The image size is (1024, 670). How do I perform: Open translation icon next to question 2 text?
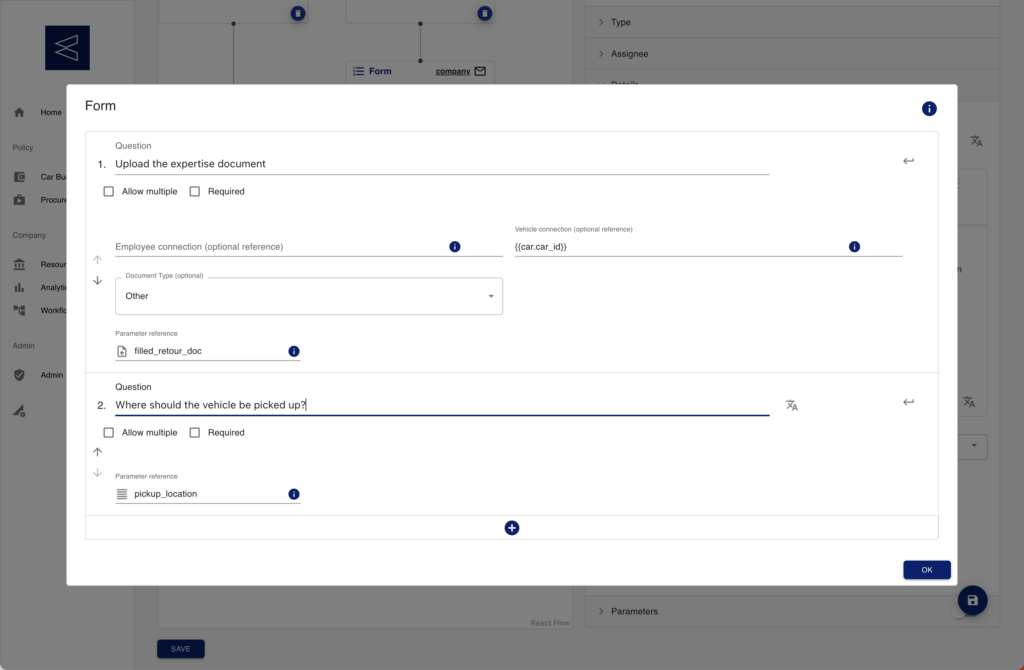coord(792,406)
